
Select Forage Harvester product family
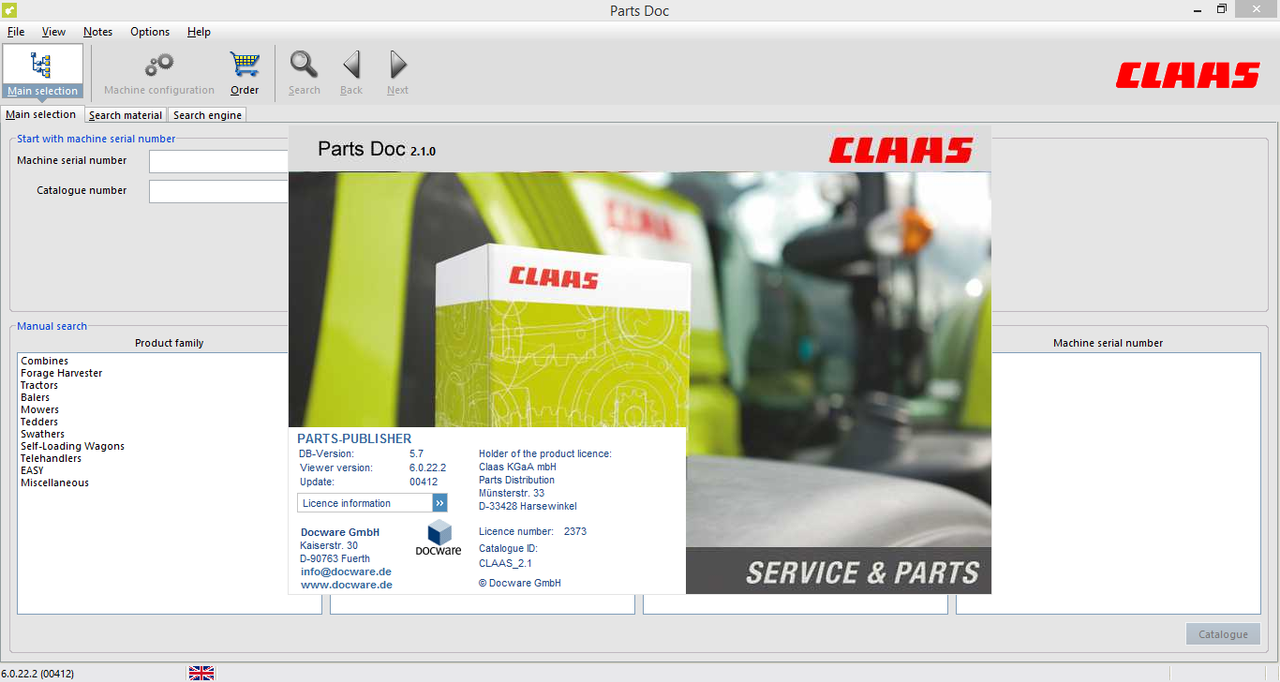click(61, 373)
